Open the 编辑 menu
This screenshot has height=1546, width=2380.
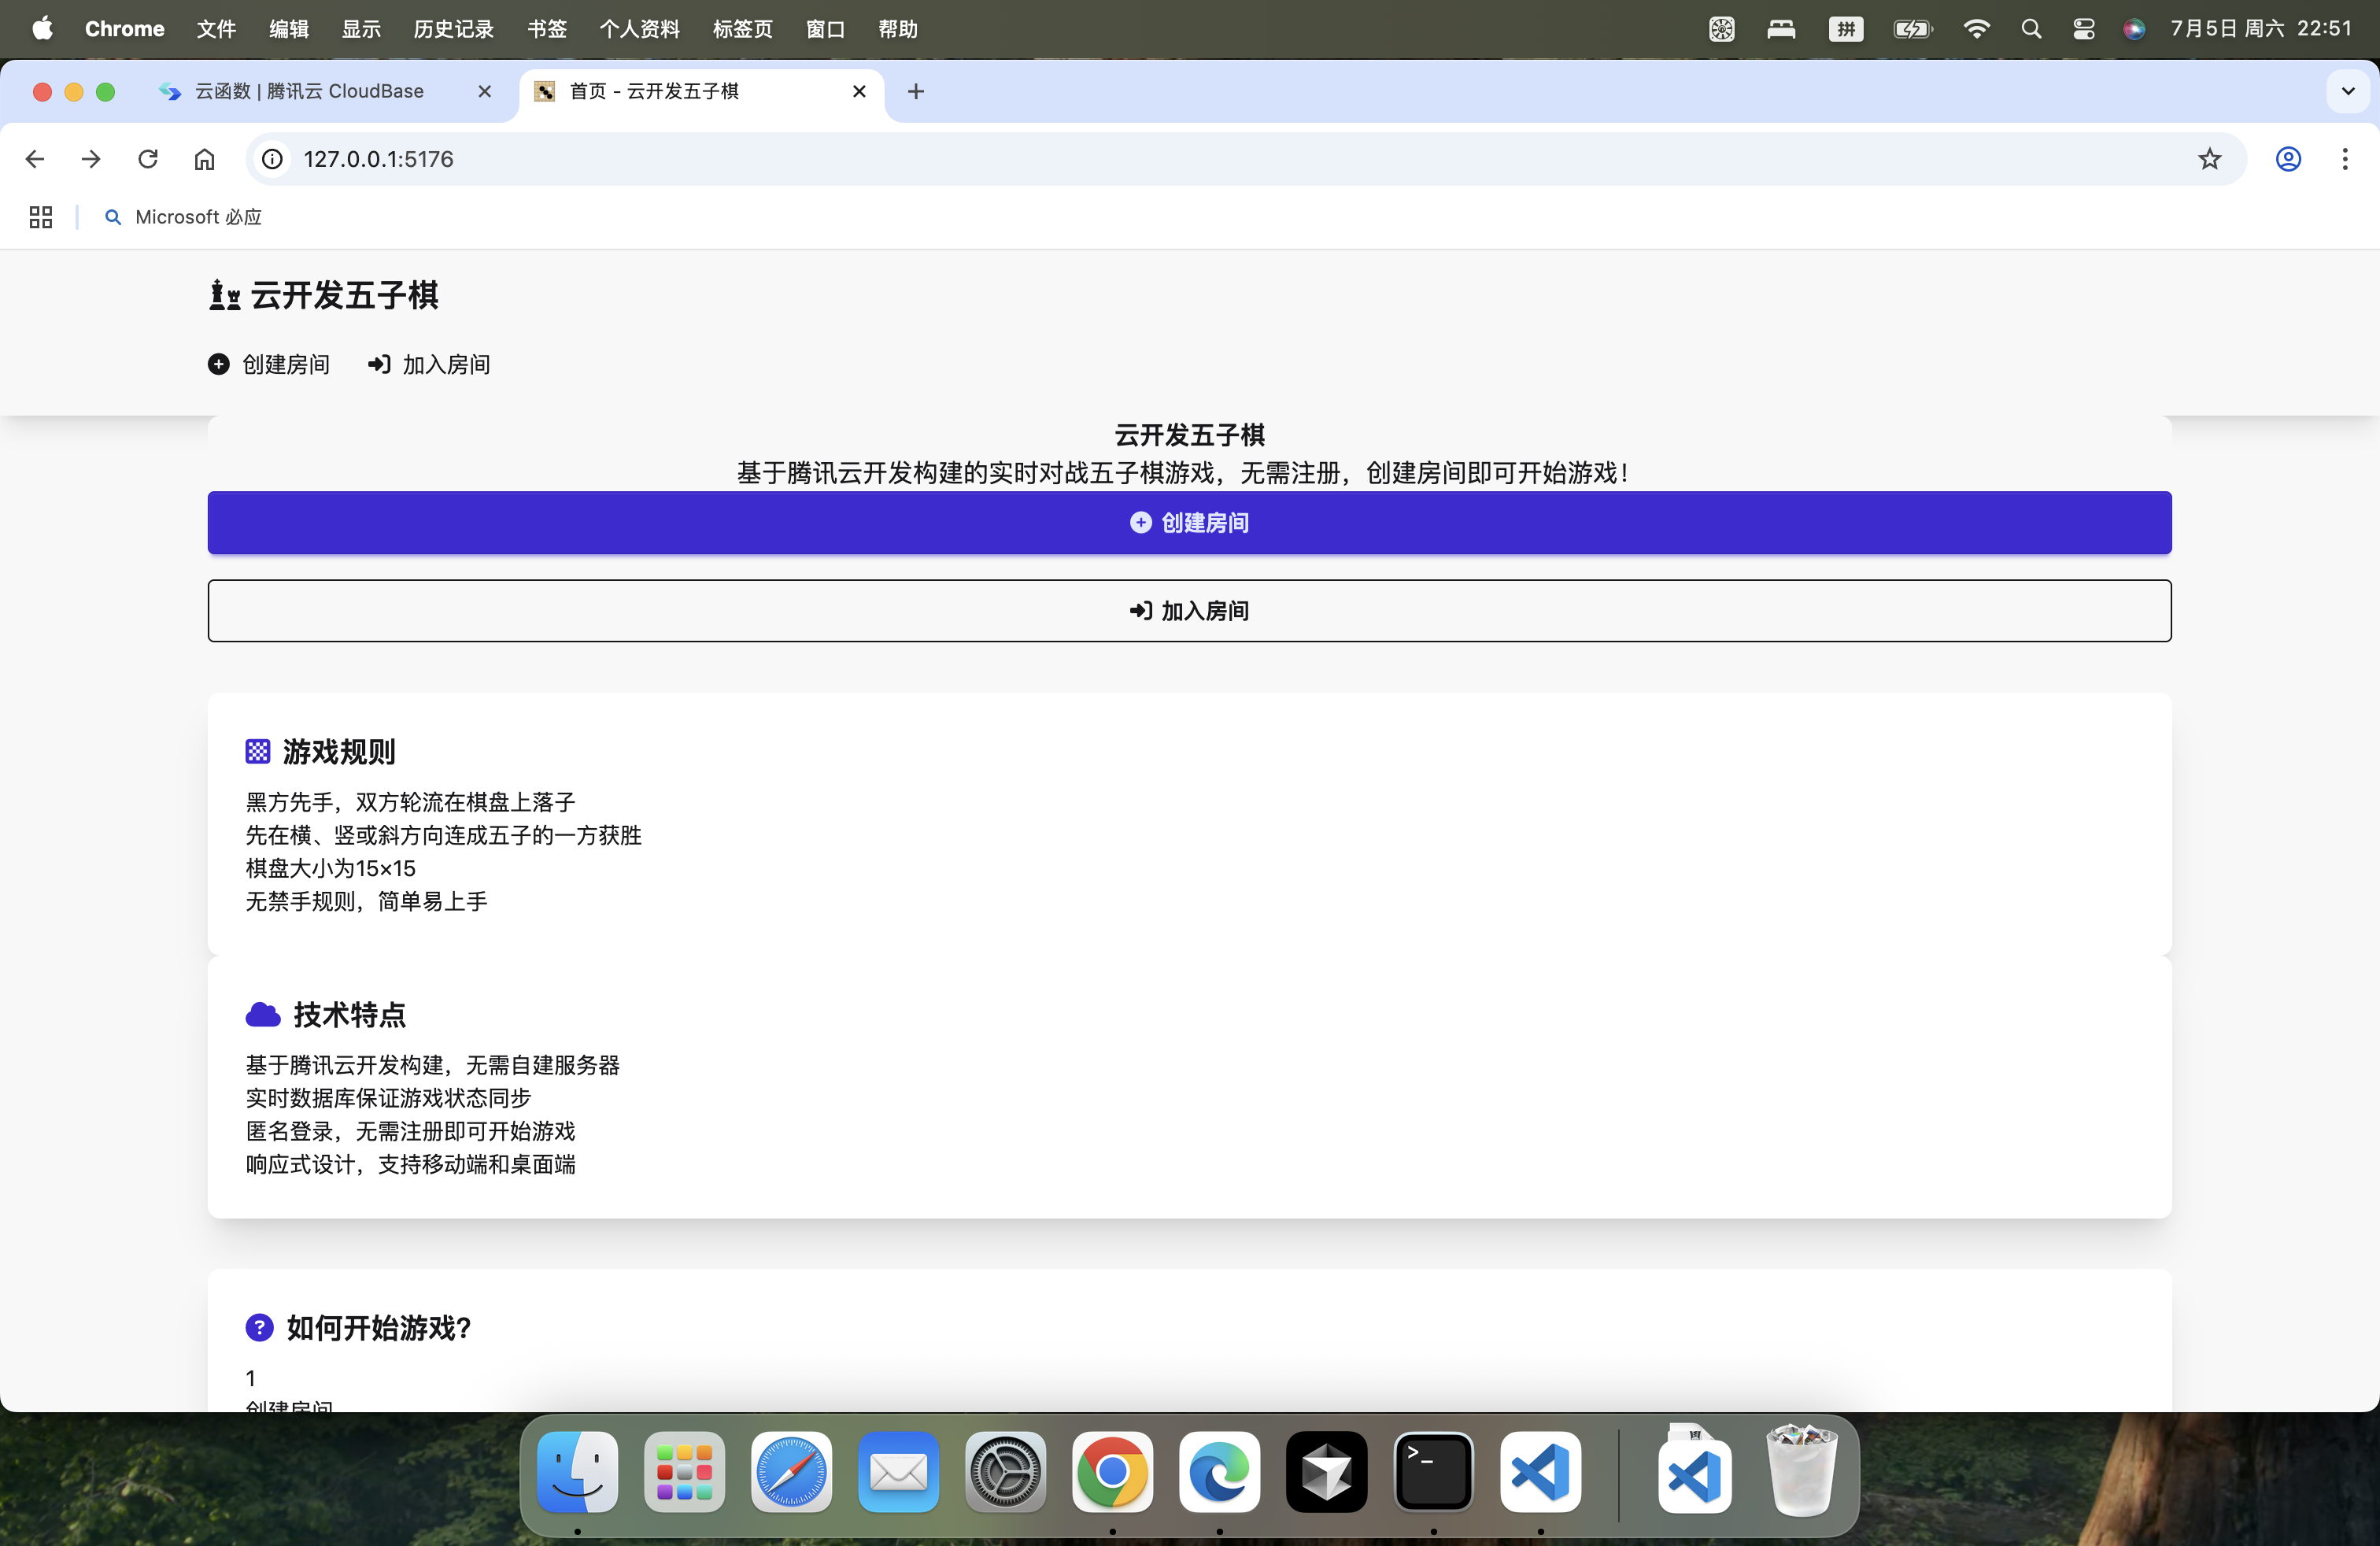pyautogui.click(x=289, y=29)
